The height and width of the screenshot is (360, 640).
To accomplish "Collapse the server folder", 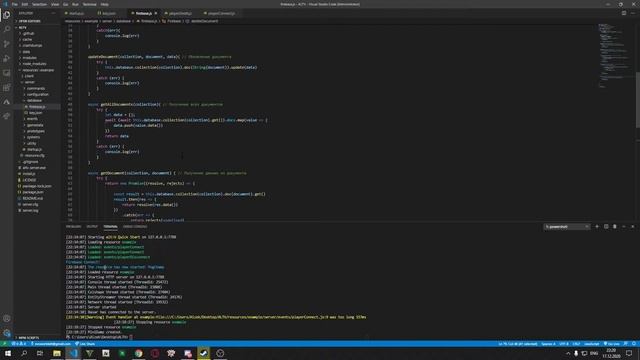I will [x=30, y=82].
